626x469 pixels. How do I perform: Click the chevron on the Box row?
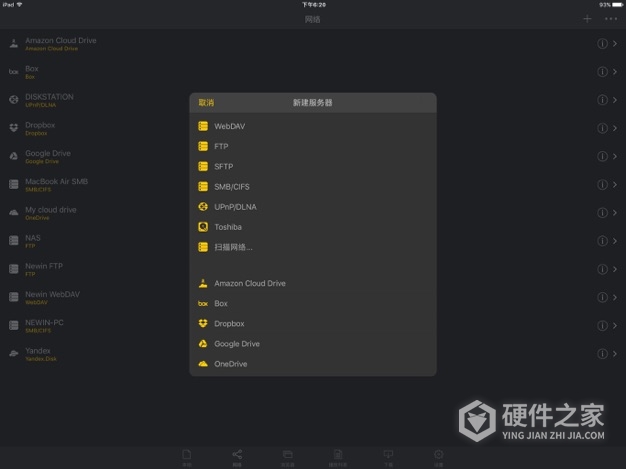(x=615, y=72)
